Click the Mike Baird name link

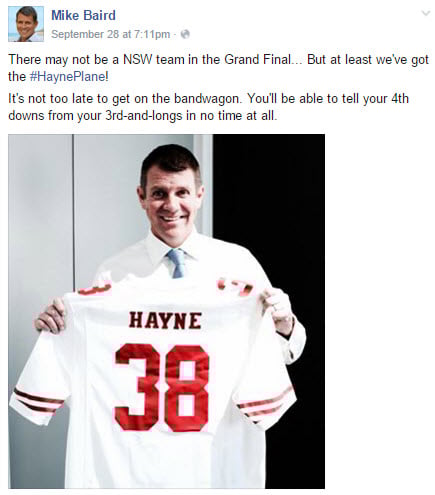point(83,15)
